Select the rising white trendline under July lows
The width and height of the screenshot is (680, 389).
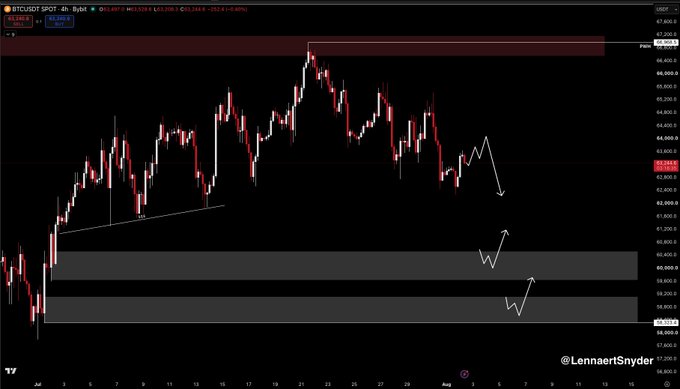tap(142, 219)
